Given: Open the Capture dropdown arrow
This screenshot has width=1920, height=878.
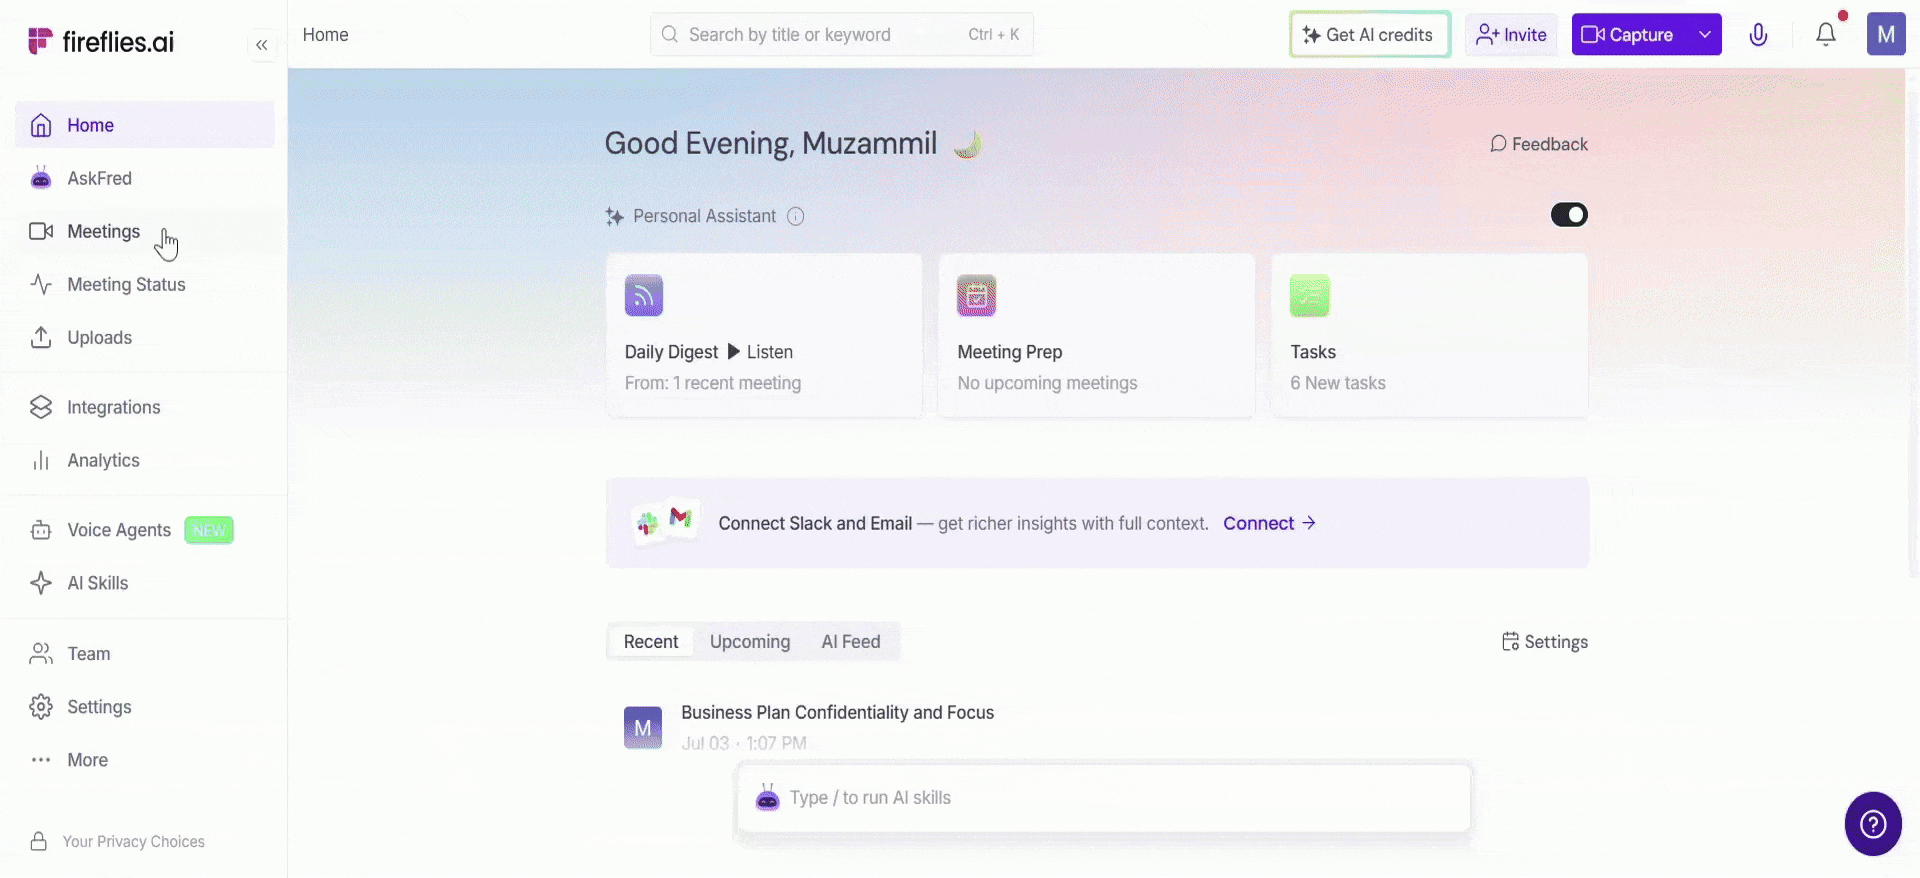Looking at the screenshot, I should (1705, 34).
